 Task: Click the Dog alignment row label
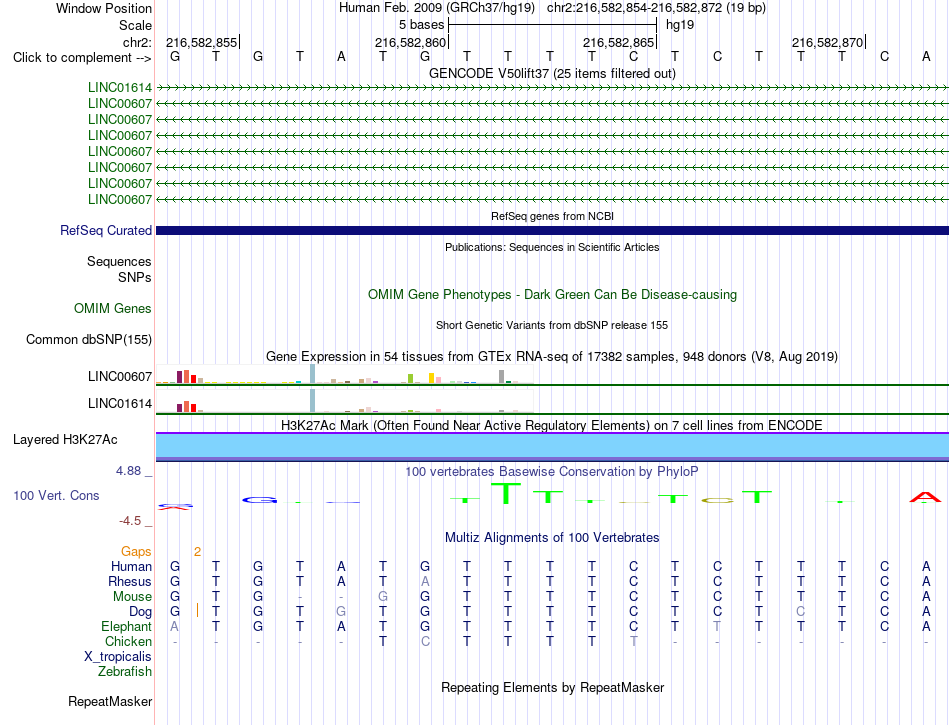tap(140, 612)
